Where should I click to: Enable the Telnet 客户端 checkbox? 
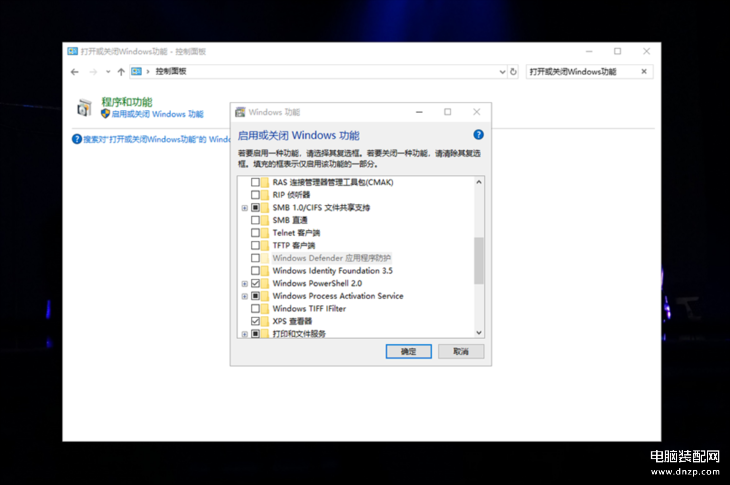click(x=255, y=233)
